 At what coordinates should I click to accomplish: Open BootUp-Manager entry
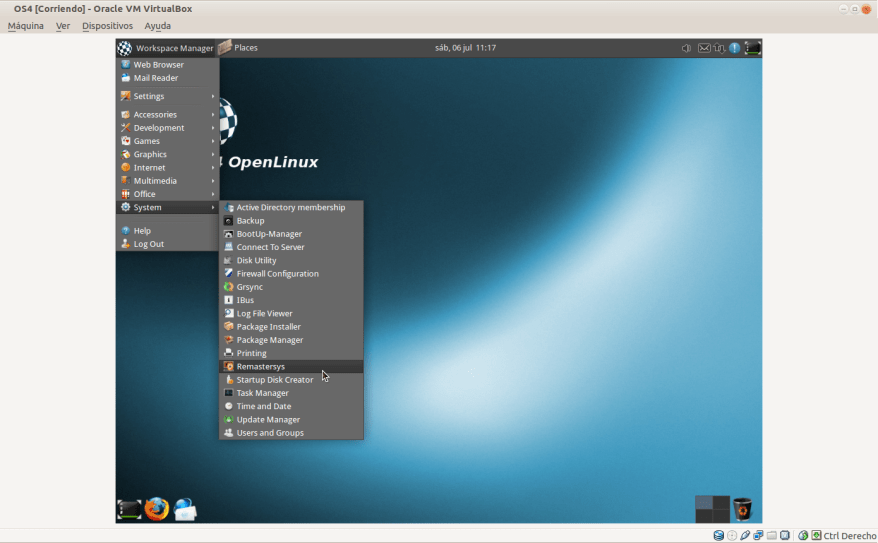tap(291, 234)
